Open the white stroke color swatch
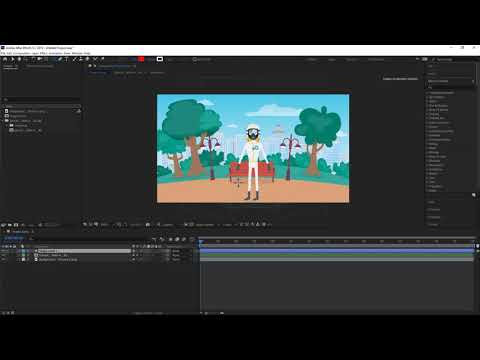 pyautogui.click(x=160, y=59)
